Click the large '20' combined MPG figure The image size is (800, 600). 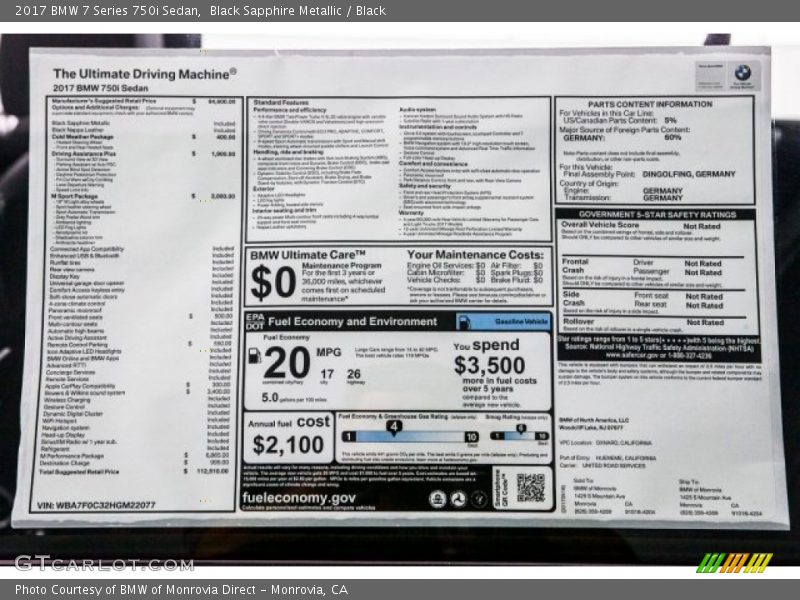[x=287, y=362]
